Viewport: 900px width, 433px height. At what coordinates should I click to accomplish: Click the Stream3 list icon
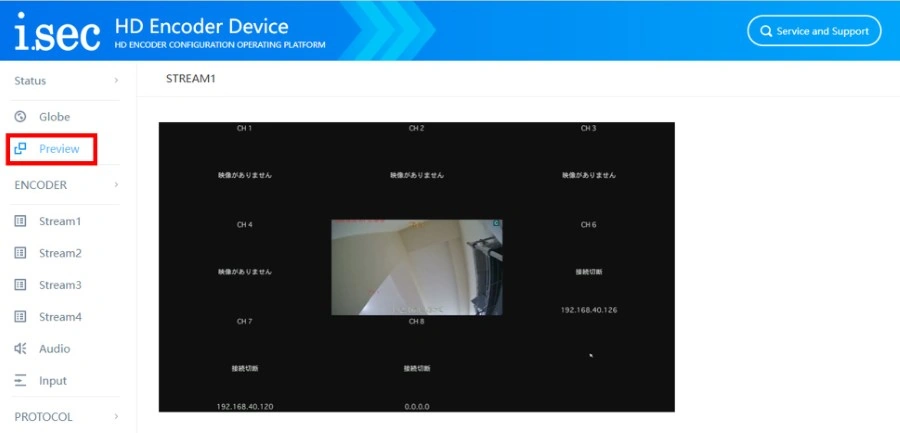coord(20,285)
